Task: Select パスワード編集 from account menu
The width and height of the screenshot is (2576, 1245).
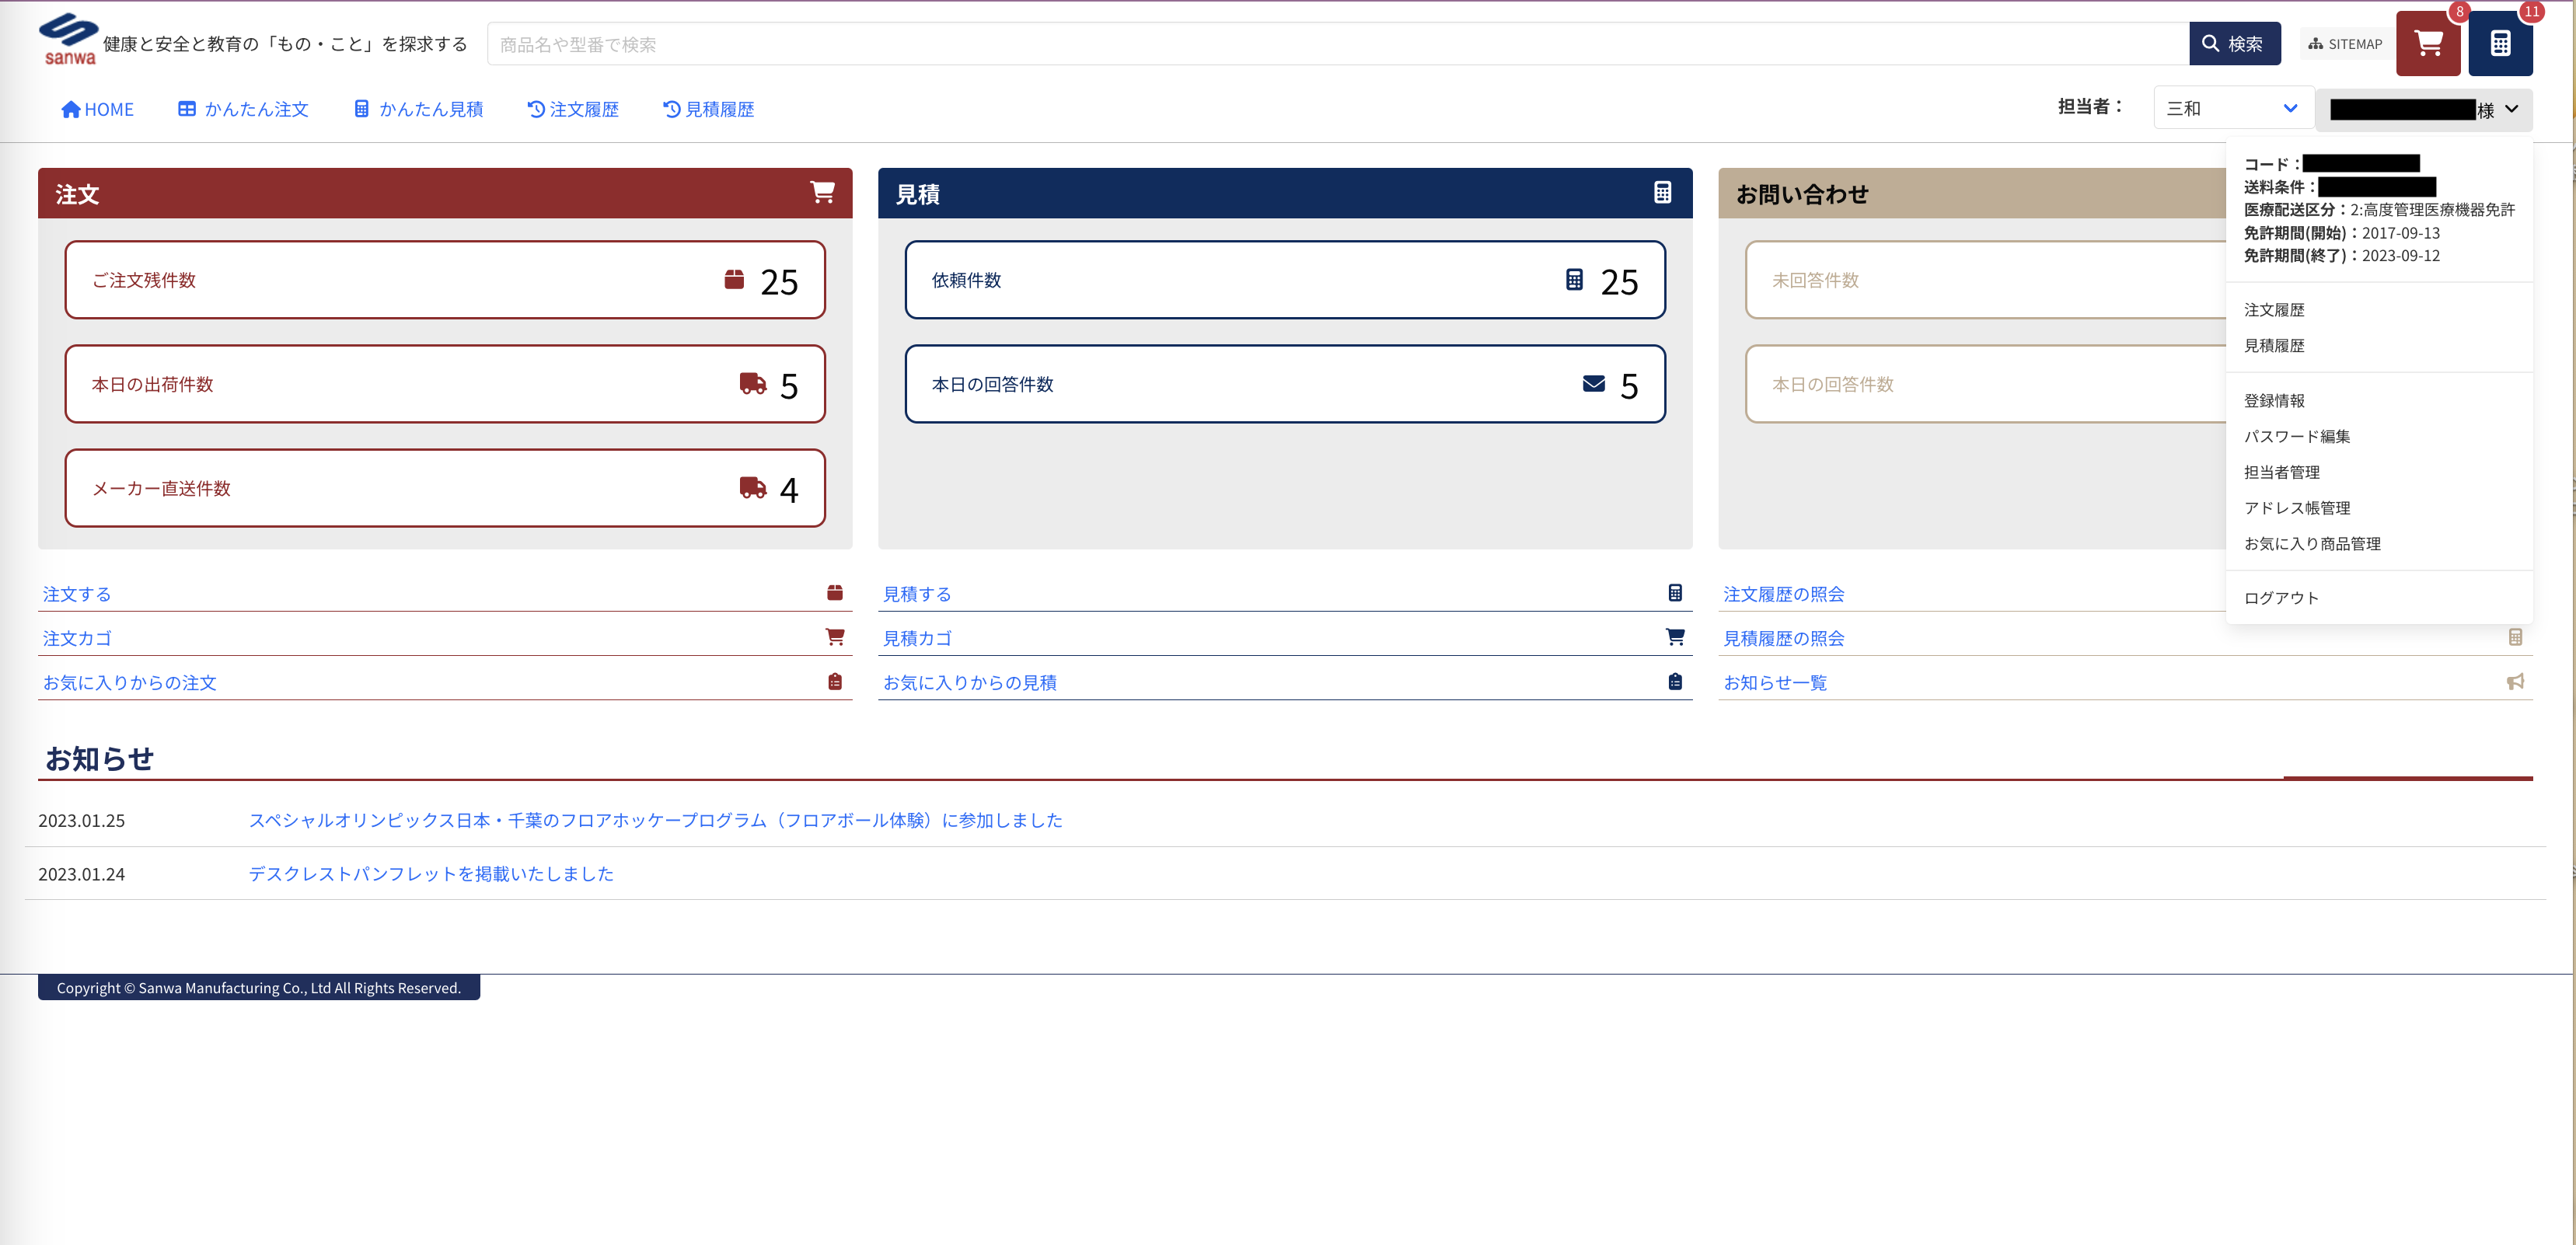Action: (x=2296, y=436)
